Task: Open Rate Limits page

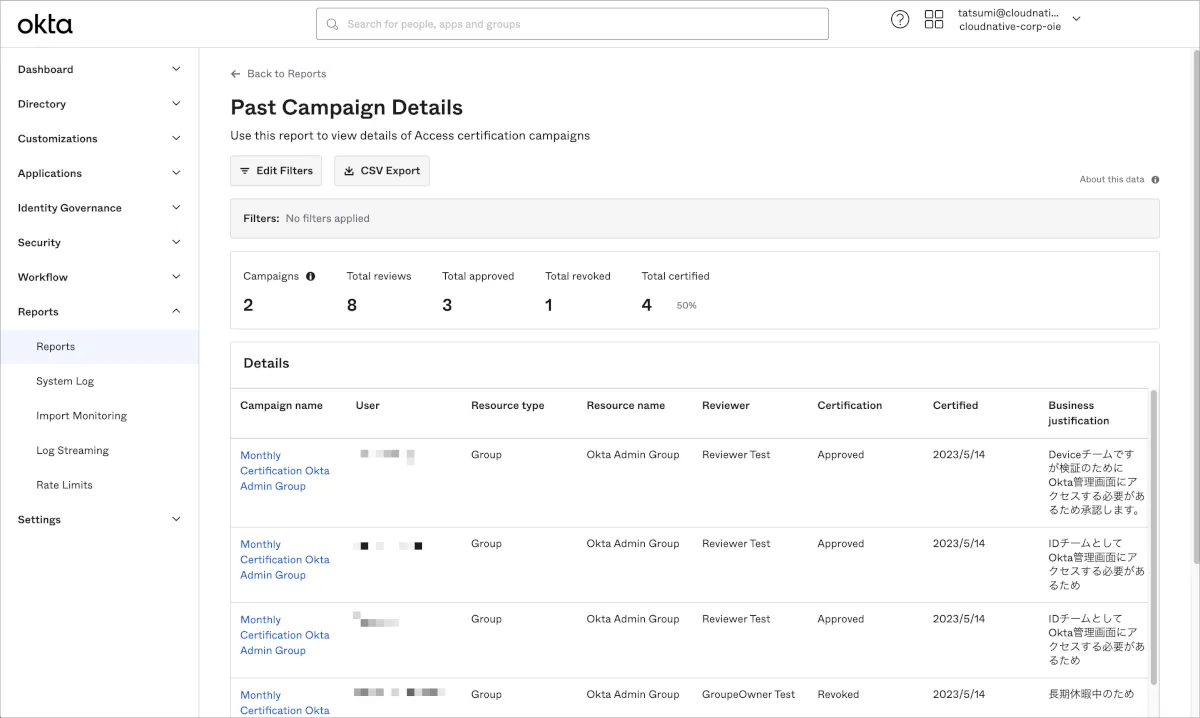Action: 64,485
